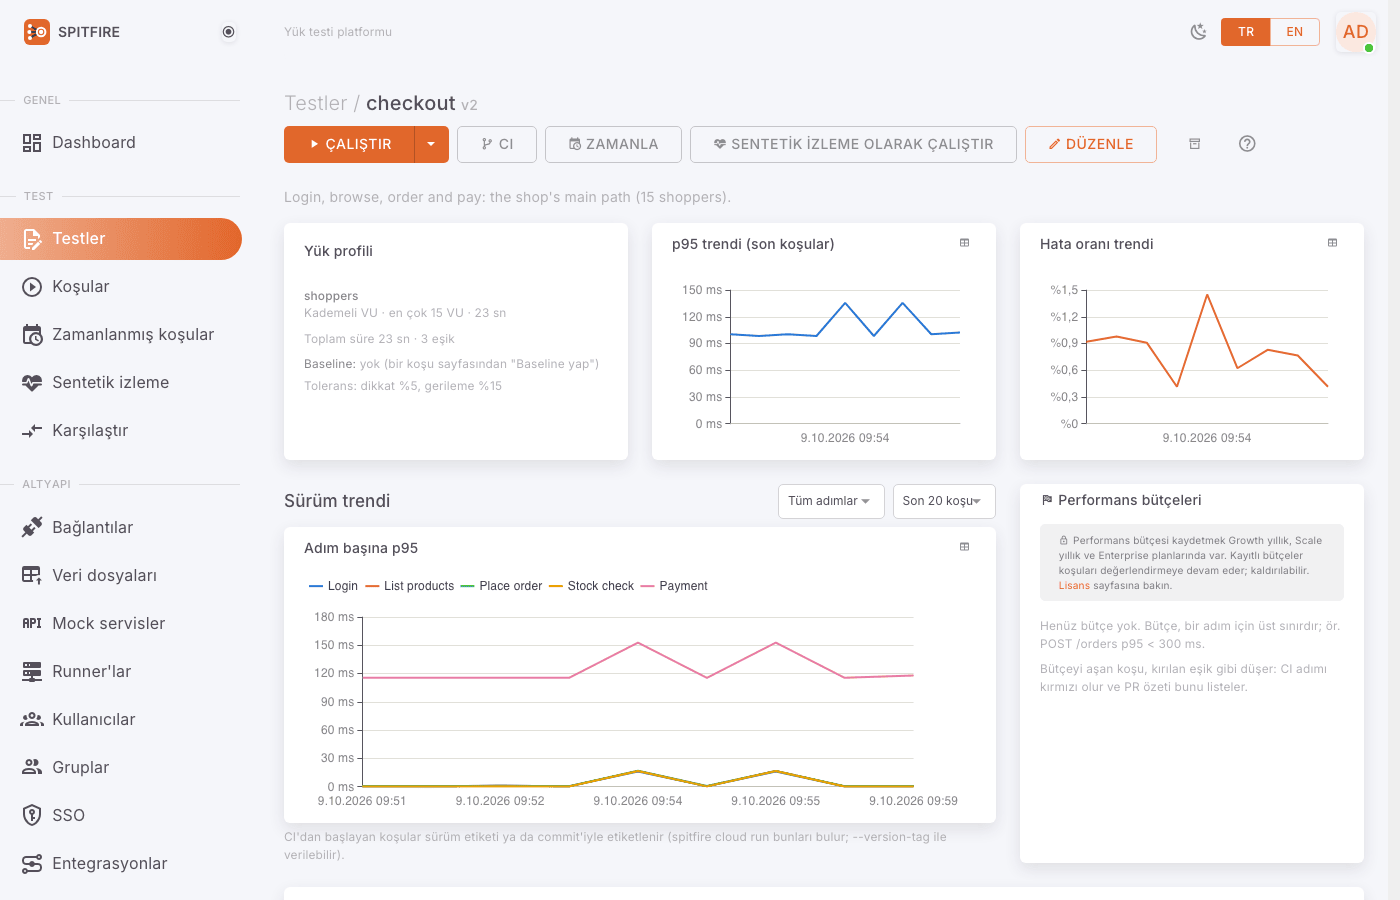Switch language to EN
The image size is (1400, 900).
(x=1295, y=32)
